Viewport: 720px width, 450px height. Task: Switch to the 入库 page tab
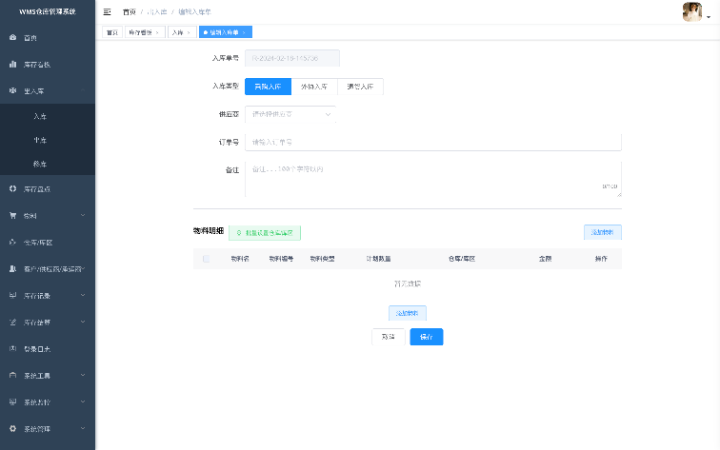(x=182, y=32)
